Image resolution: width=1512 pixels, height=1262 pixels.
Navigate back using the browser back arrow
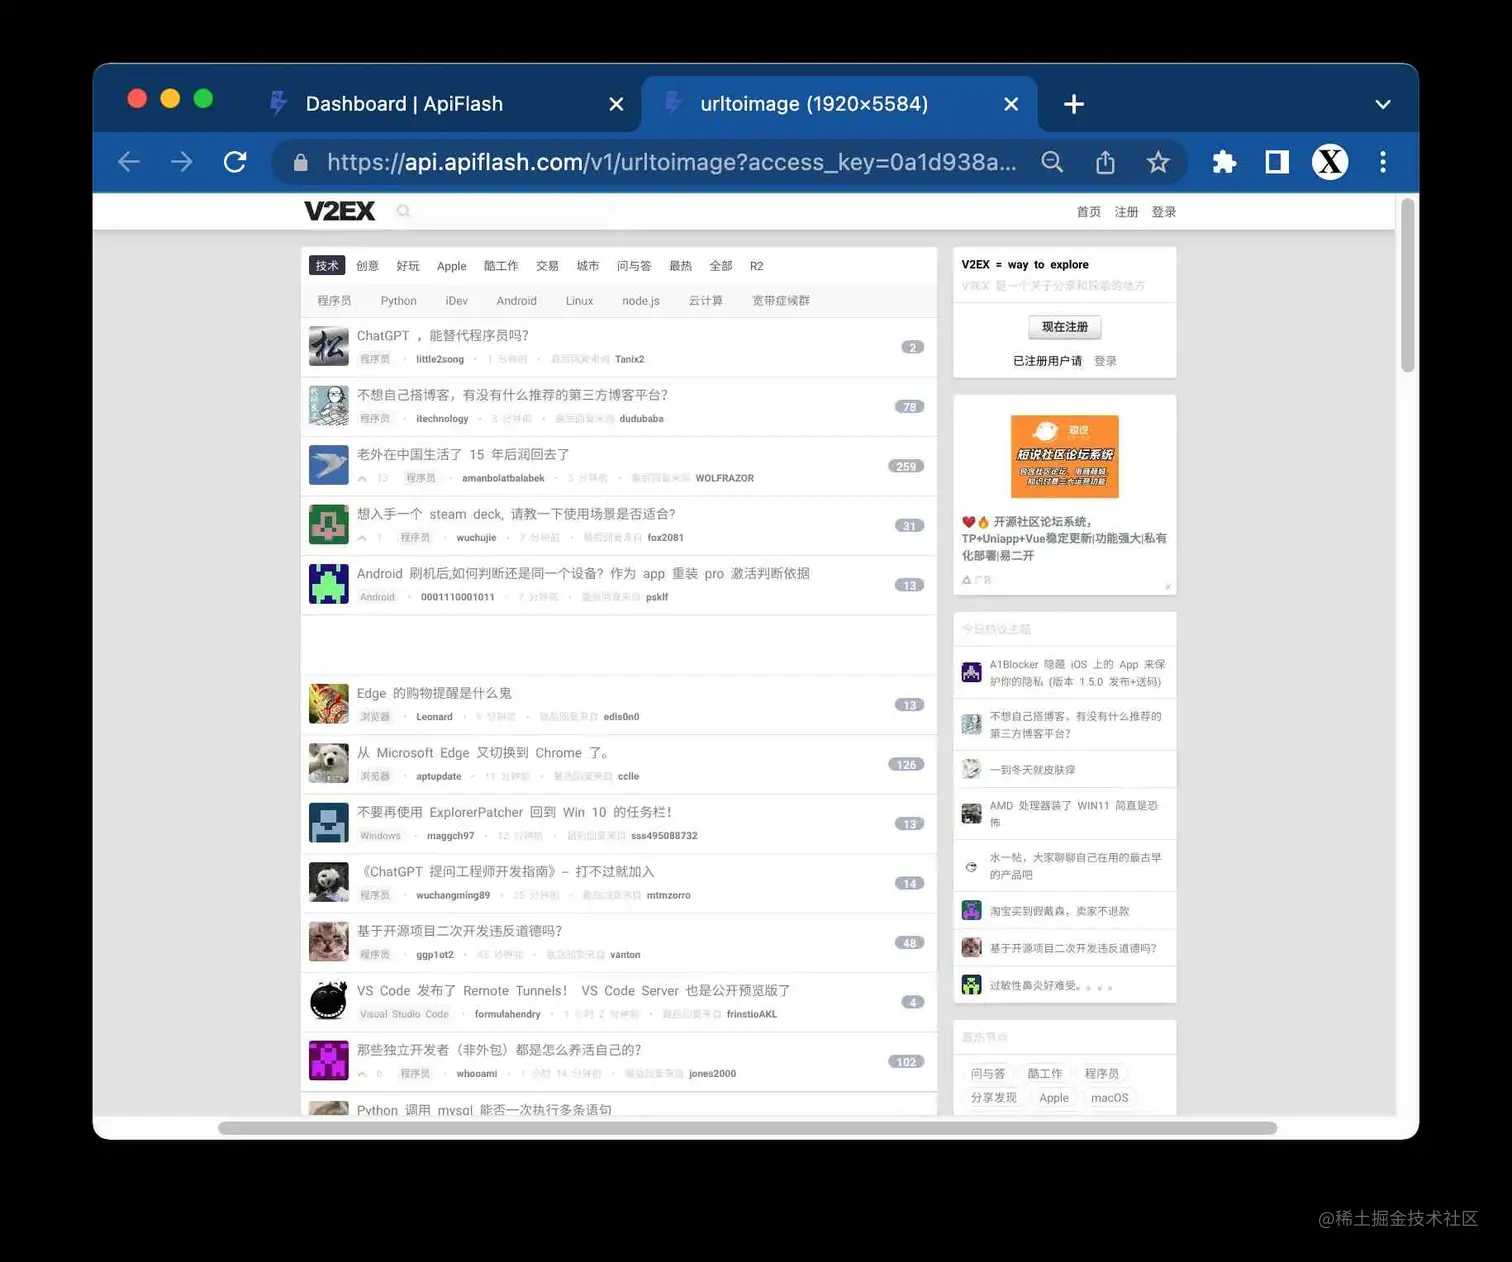128,161
